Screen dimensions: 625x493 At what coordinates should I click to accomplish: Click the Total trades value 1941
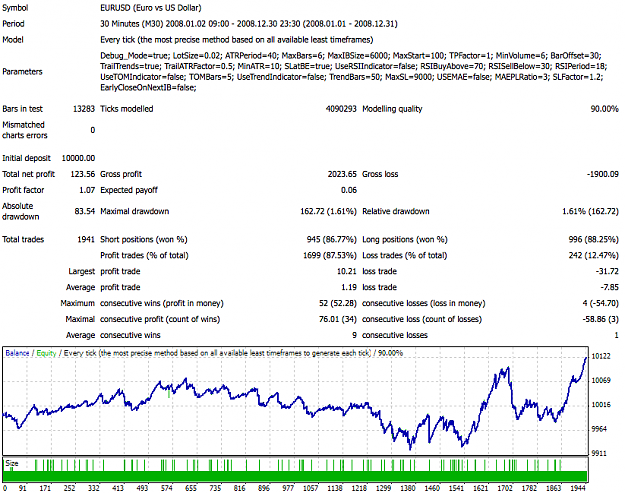point(86,240)
